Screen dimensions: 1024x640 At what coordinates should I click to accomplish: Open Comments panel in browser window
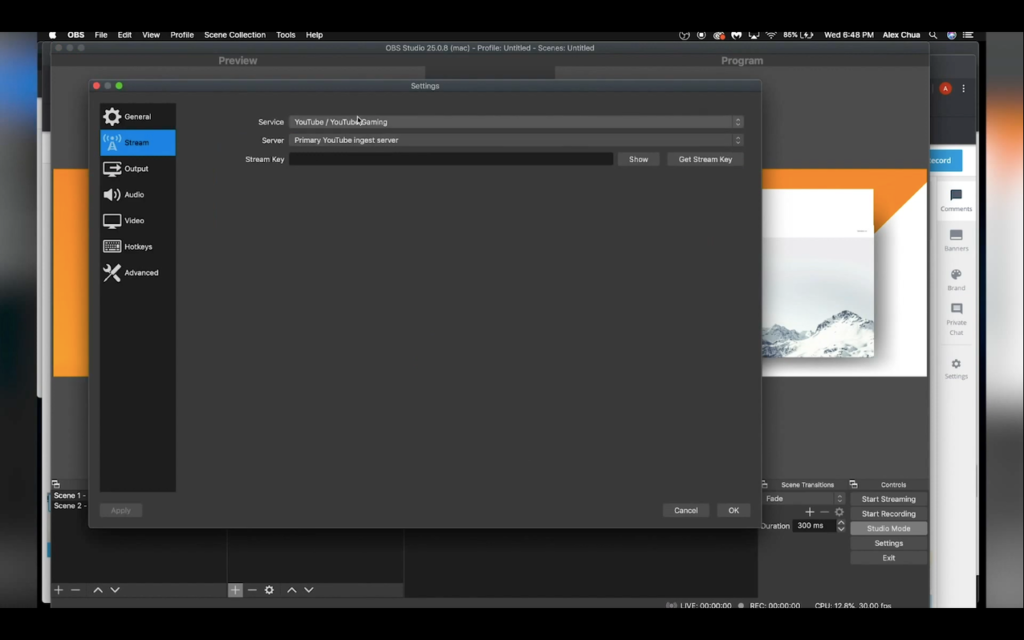[x=956, y=200]
